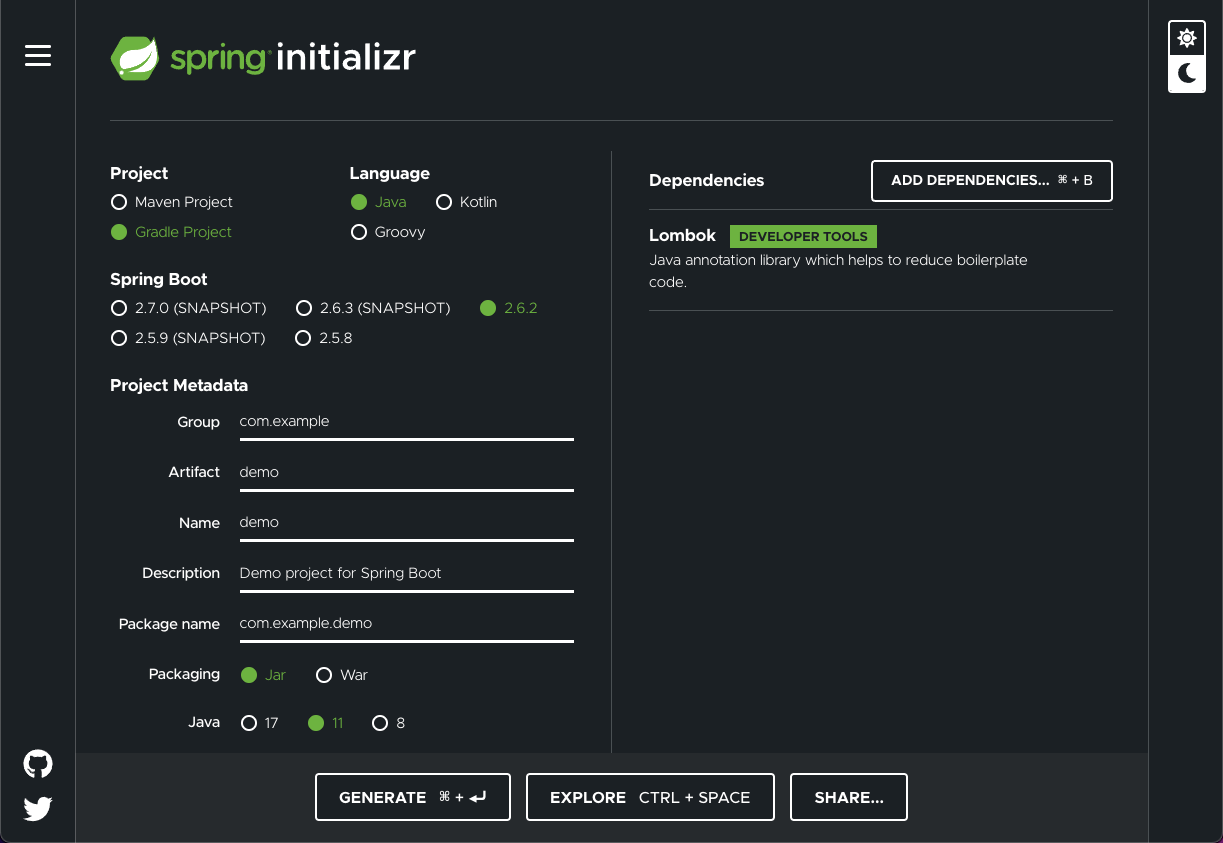
Task: Choose Java version 8
Action: pos(389,723)
